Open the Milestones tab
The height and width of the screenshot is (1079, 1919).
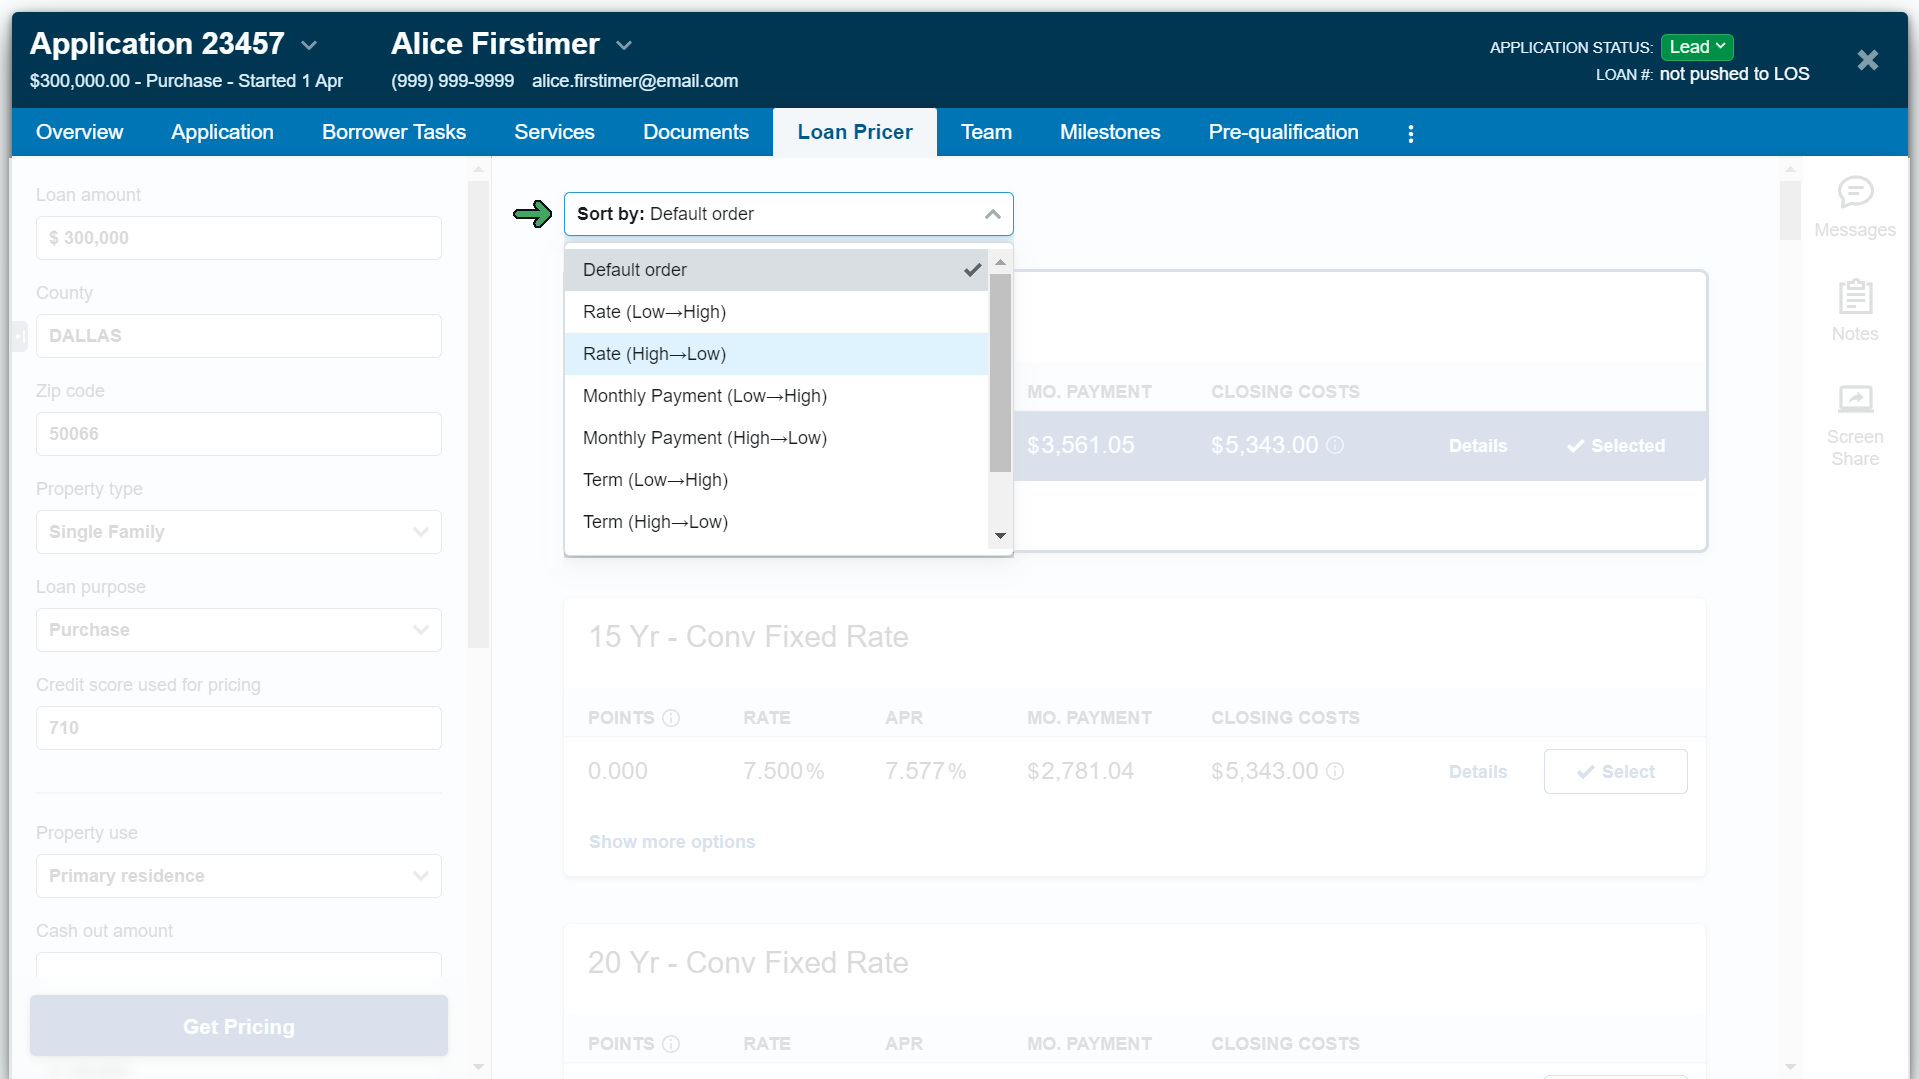1109,132
